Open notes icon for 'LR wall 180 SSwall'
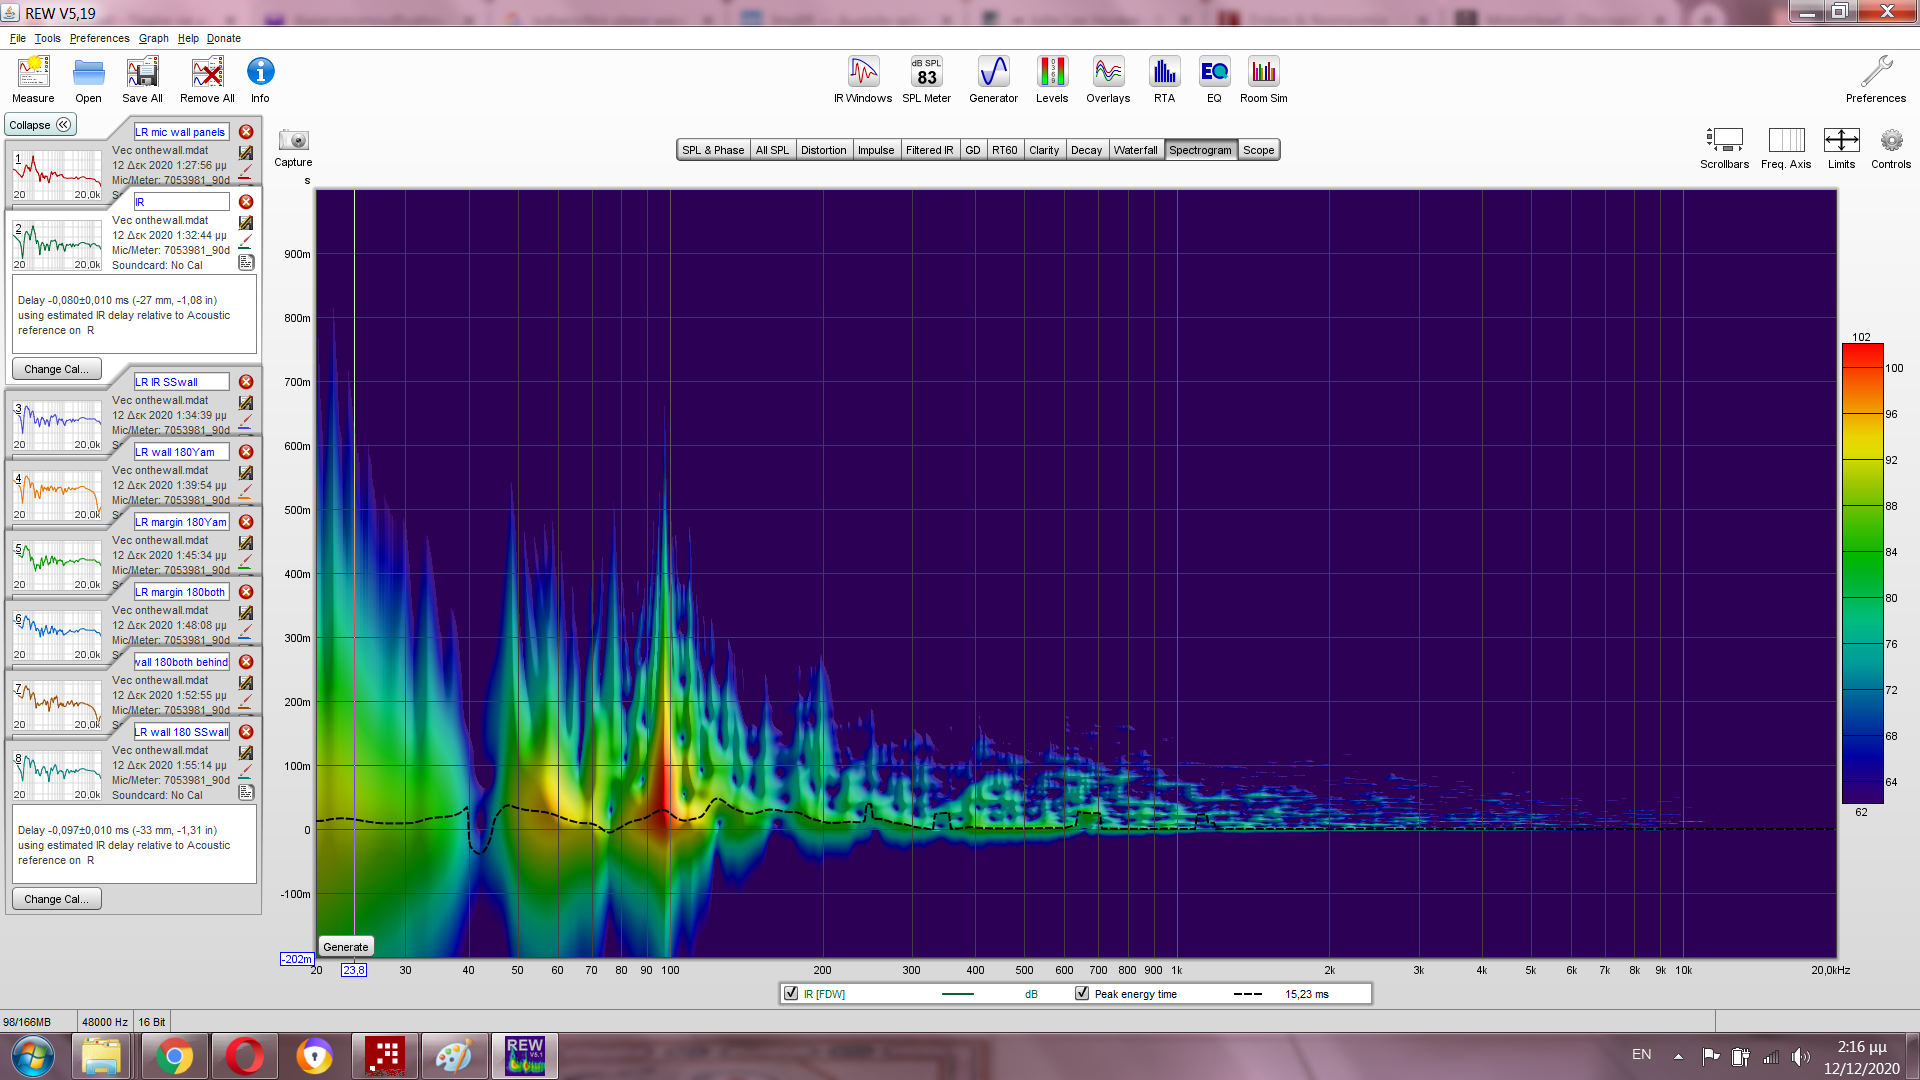The width and height of the screenshot is (1920, 1080). [246, 792]
